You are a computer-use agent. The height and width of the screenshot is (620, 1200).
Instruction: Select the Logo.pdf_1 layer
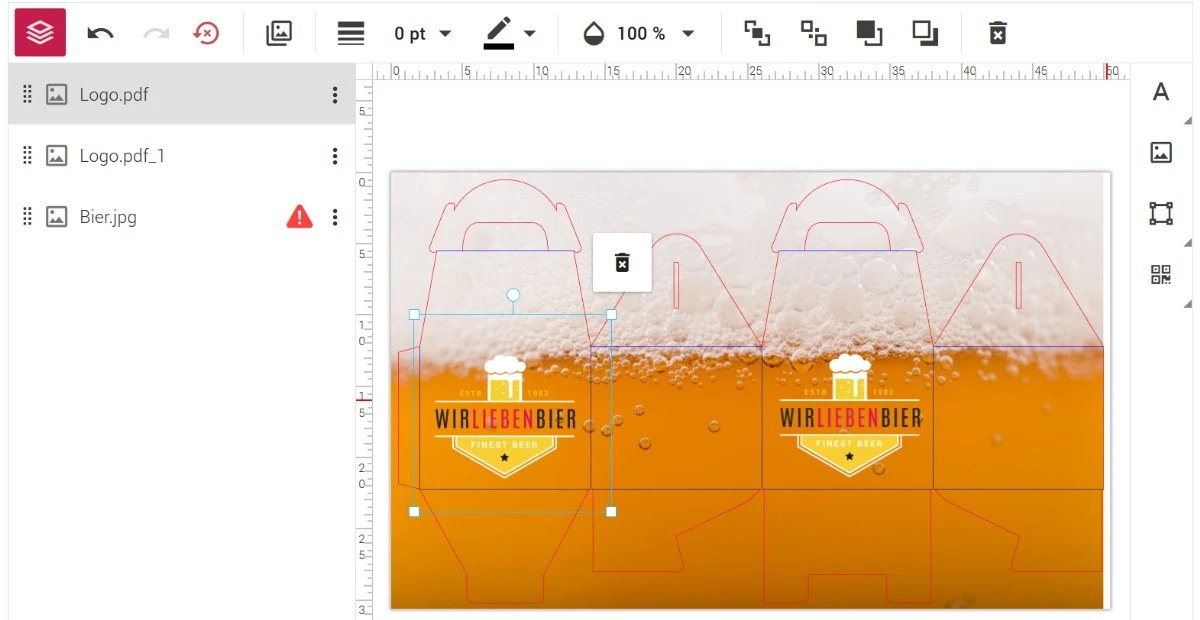click(x=182, y=156)
